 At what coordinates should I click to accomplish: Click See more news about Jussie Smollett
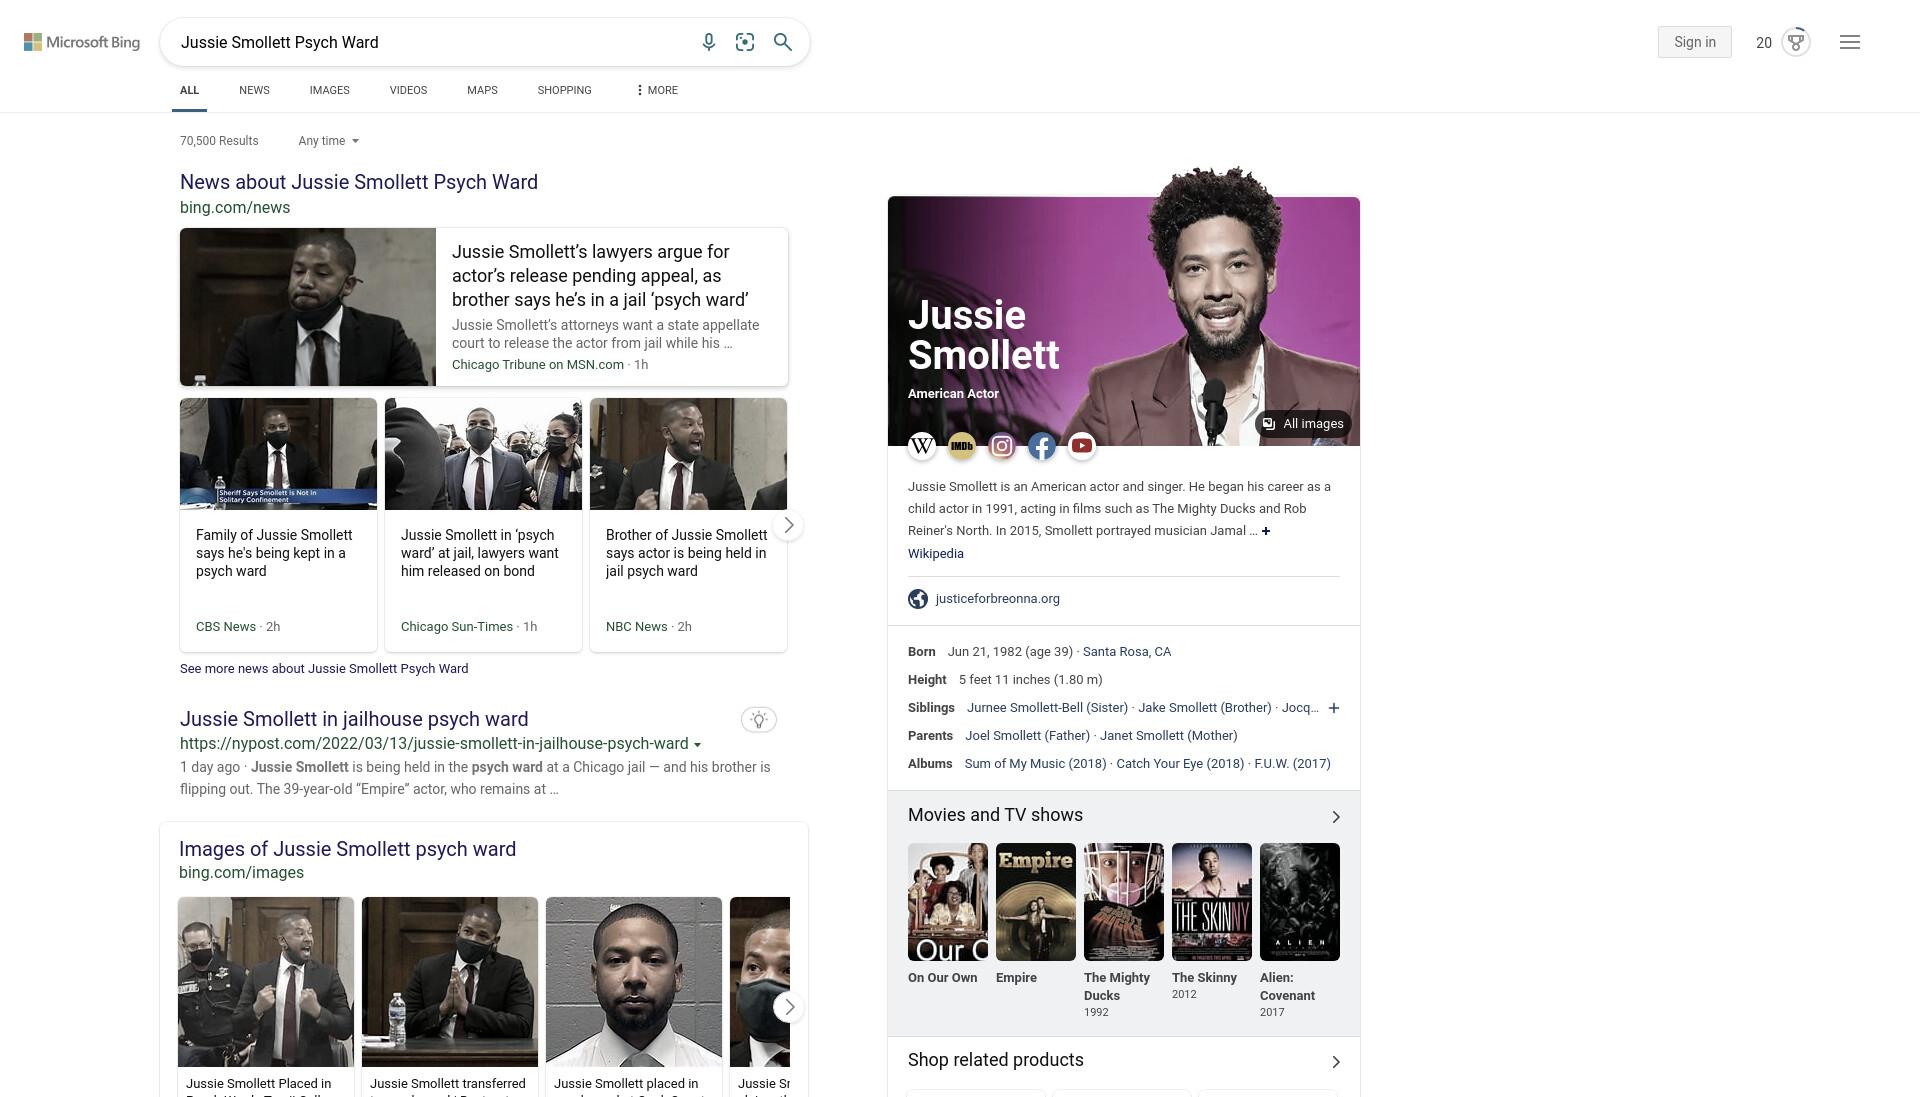(x=324, y=669)
